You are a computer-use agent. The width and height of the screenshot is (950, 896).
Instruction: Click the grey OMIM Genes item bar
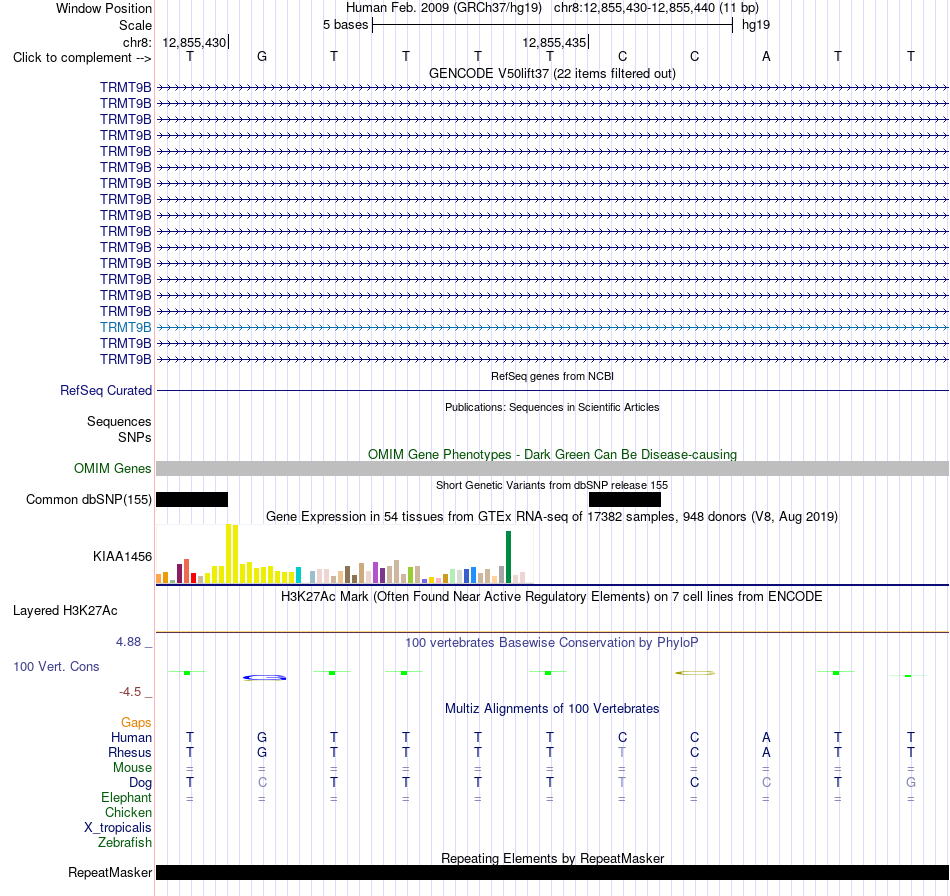(552, 468)
